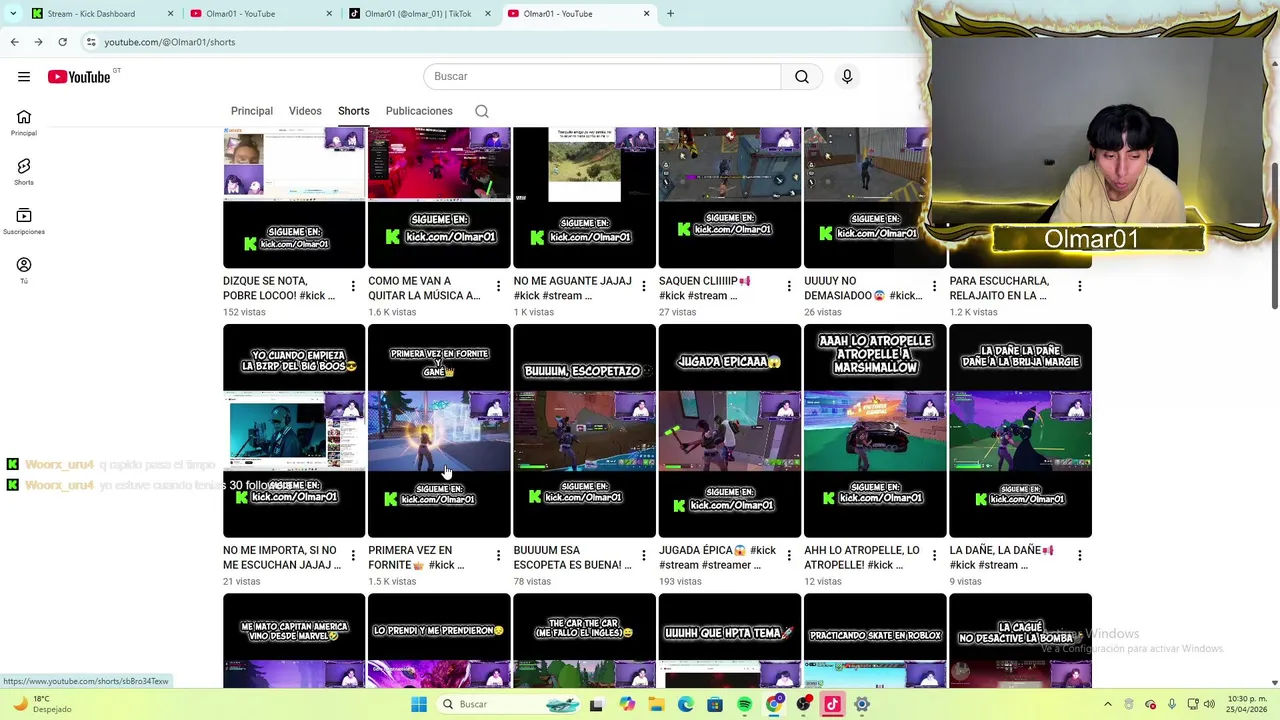Open Principal home in the sidebar
This screenshot has width=1280, height=720.
24,123
